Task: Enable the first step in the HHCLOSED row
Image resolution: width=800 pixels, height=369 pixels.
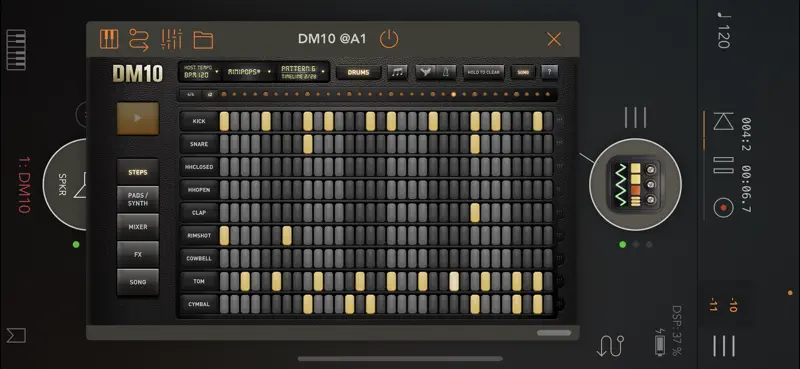Action: click(224, 167)
